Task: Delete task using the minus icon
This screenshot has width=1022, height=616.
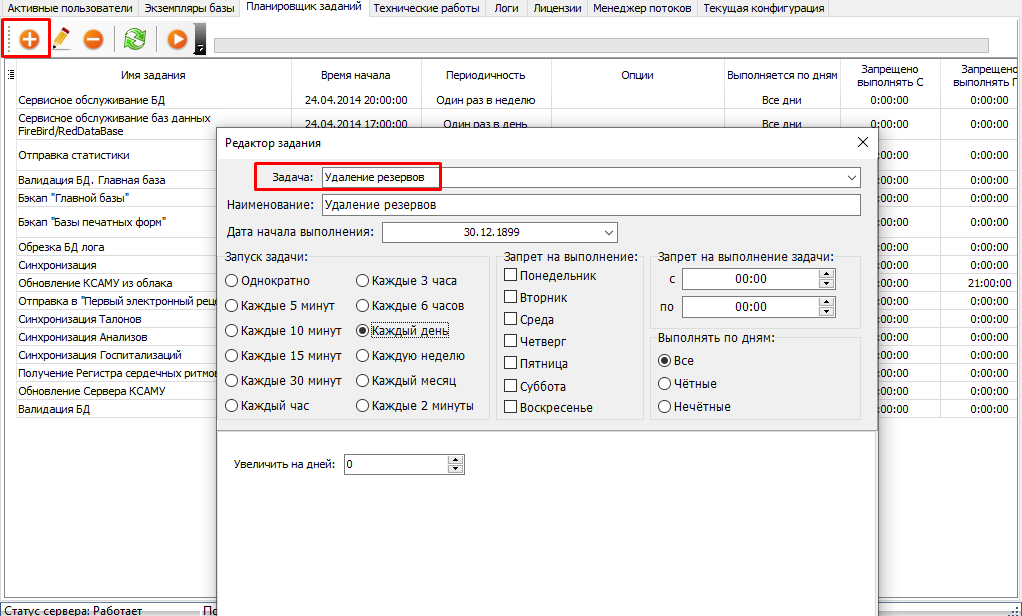Action: tap(93, 39)
